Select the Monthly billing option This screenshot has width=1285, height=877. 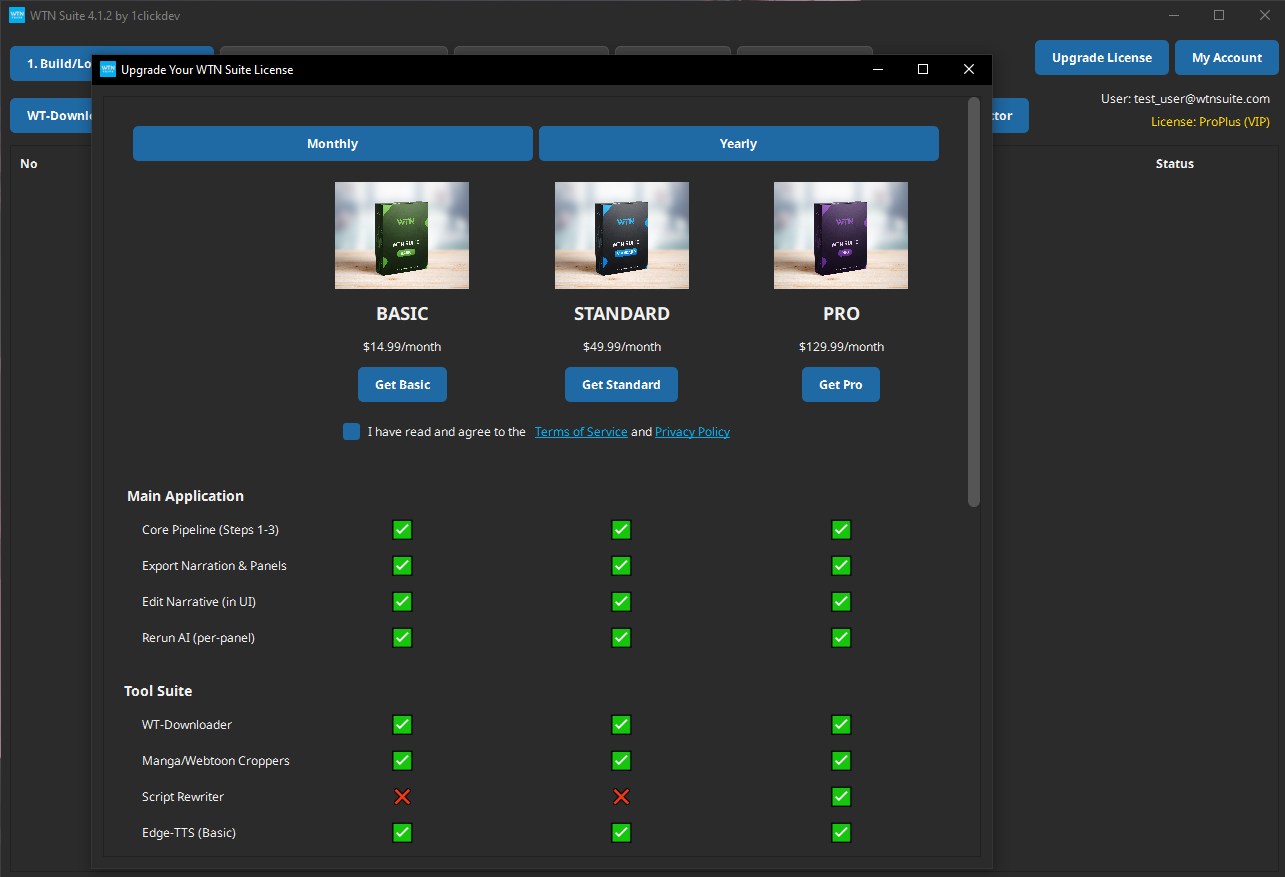click(x=332, y=143)
